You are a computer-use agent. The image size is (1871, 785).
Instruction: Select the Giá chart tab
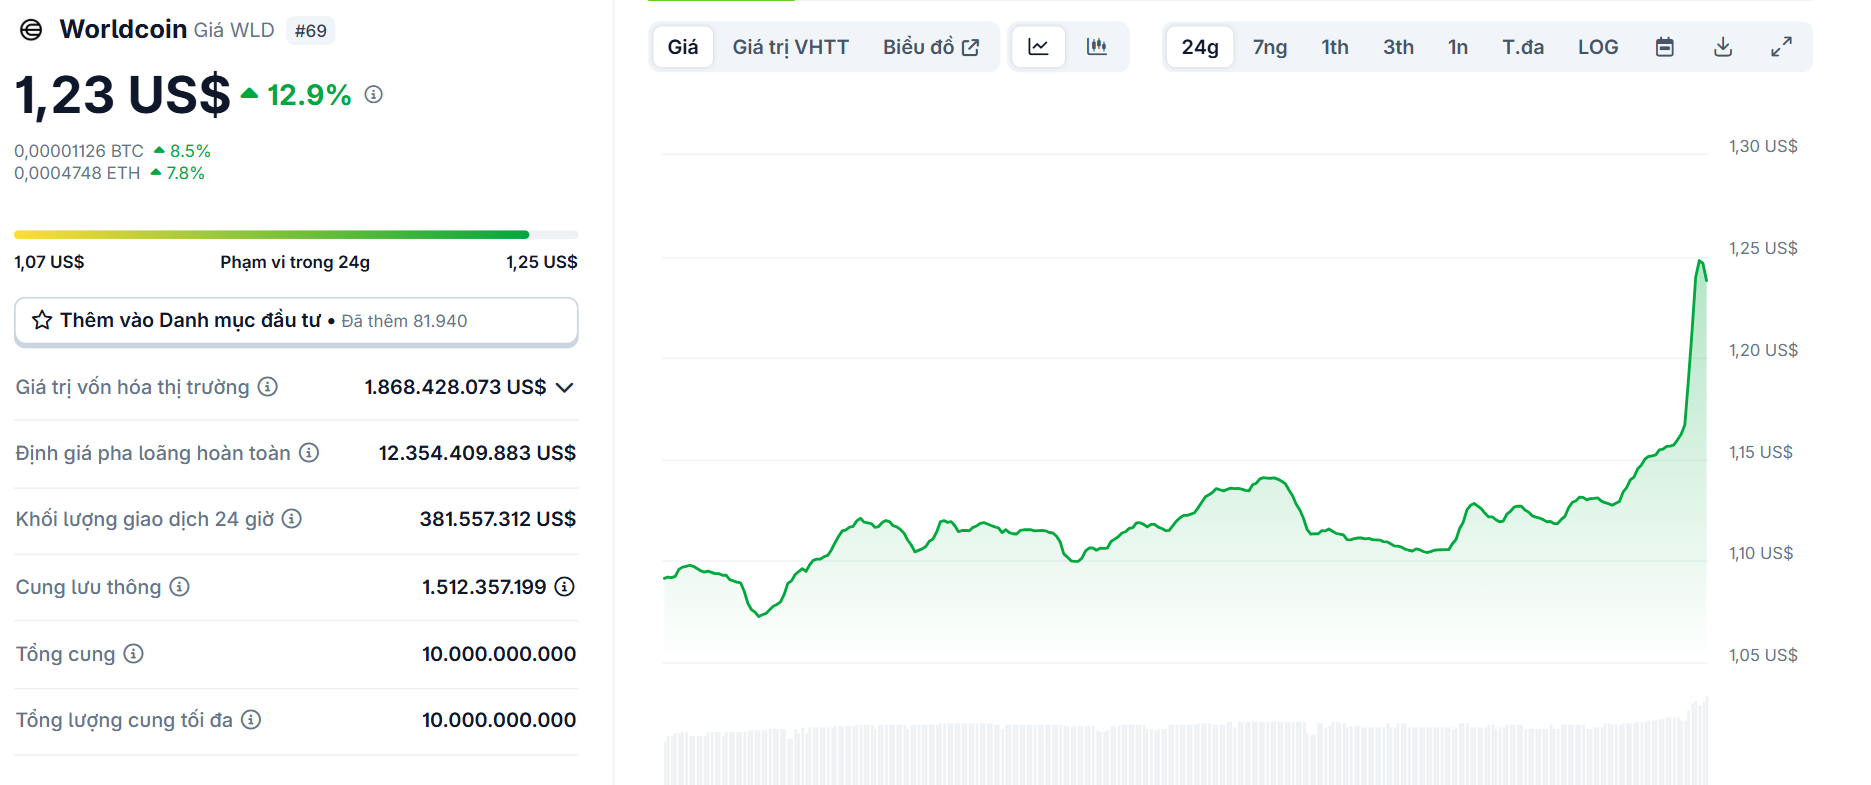click(x=683, y=47)
